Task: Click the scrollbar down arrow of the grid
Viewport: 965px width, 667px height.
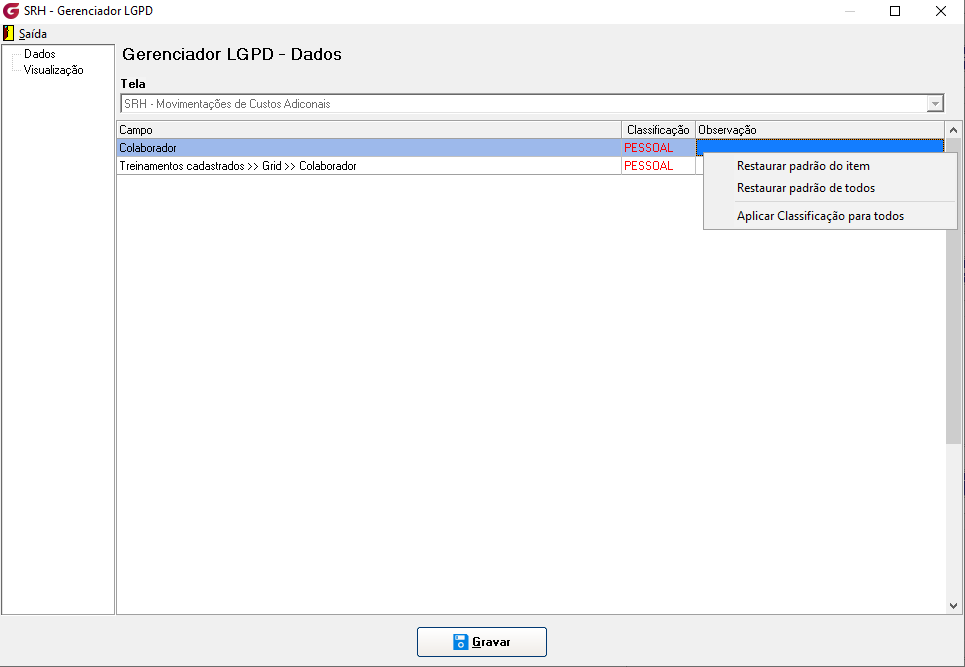Action: click(x=953, y=606)
